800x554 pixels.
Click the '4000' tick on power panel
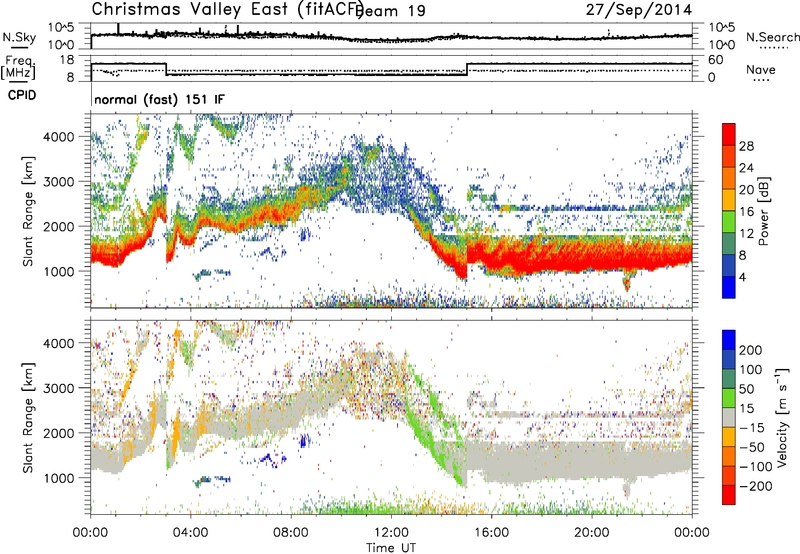pos(58,137)
